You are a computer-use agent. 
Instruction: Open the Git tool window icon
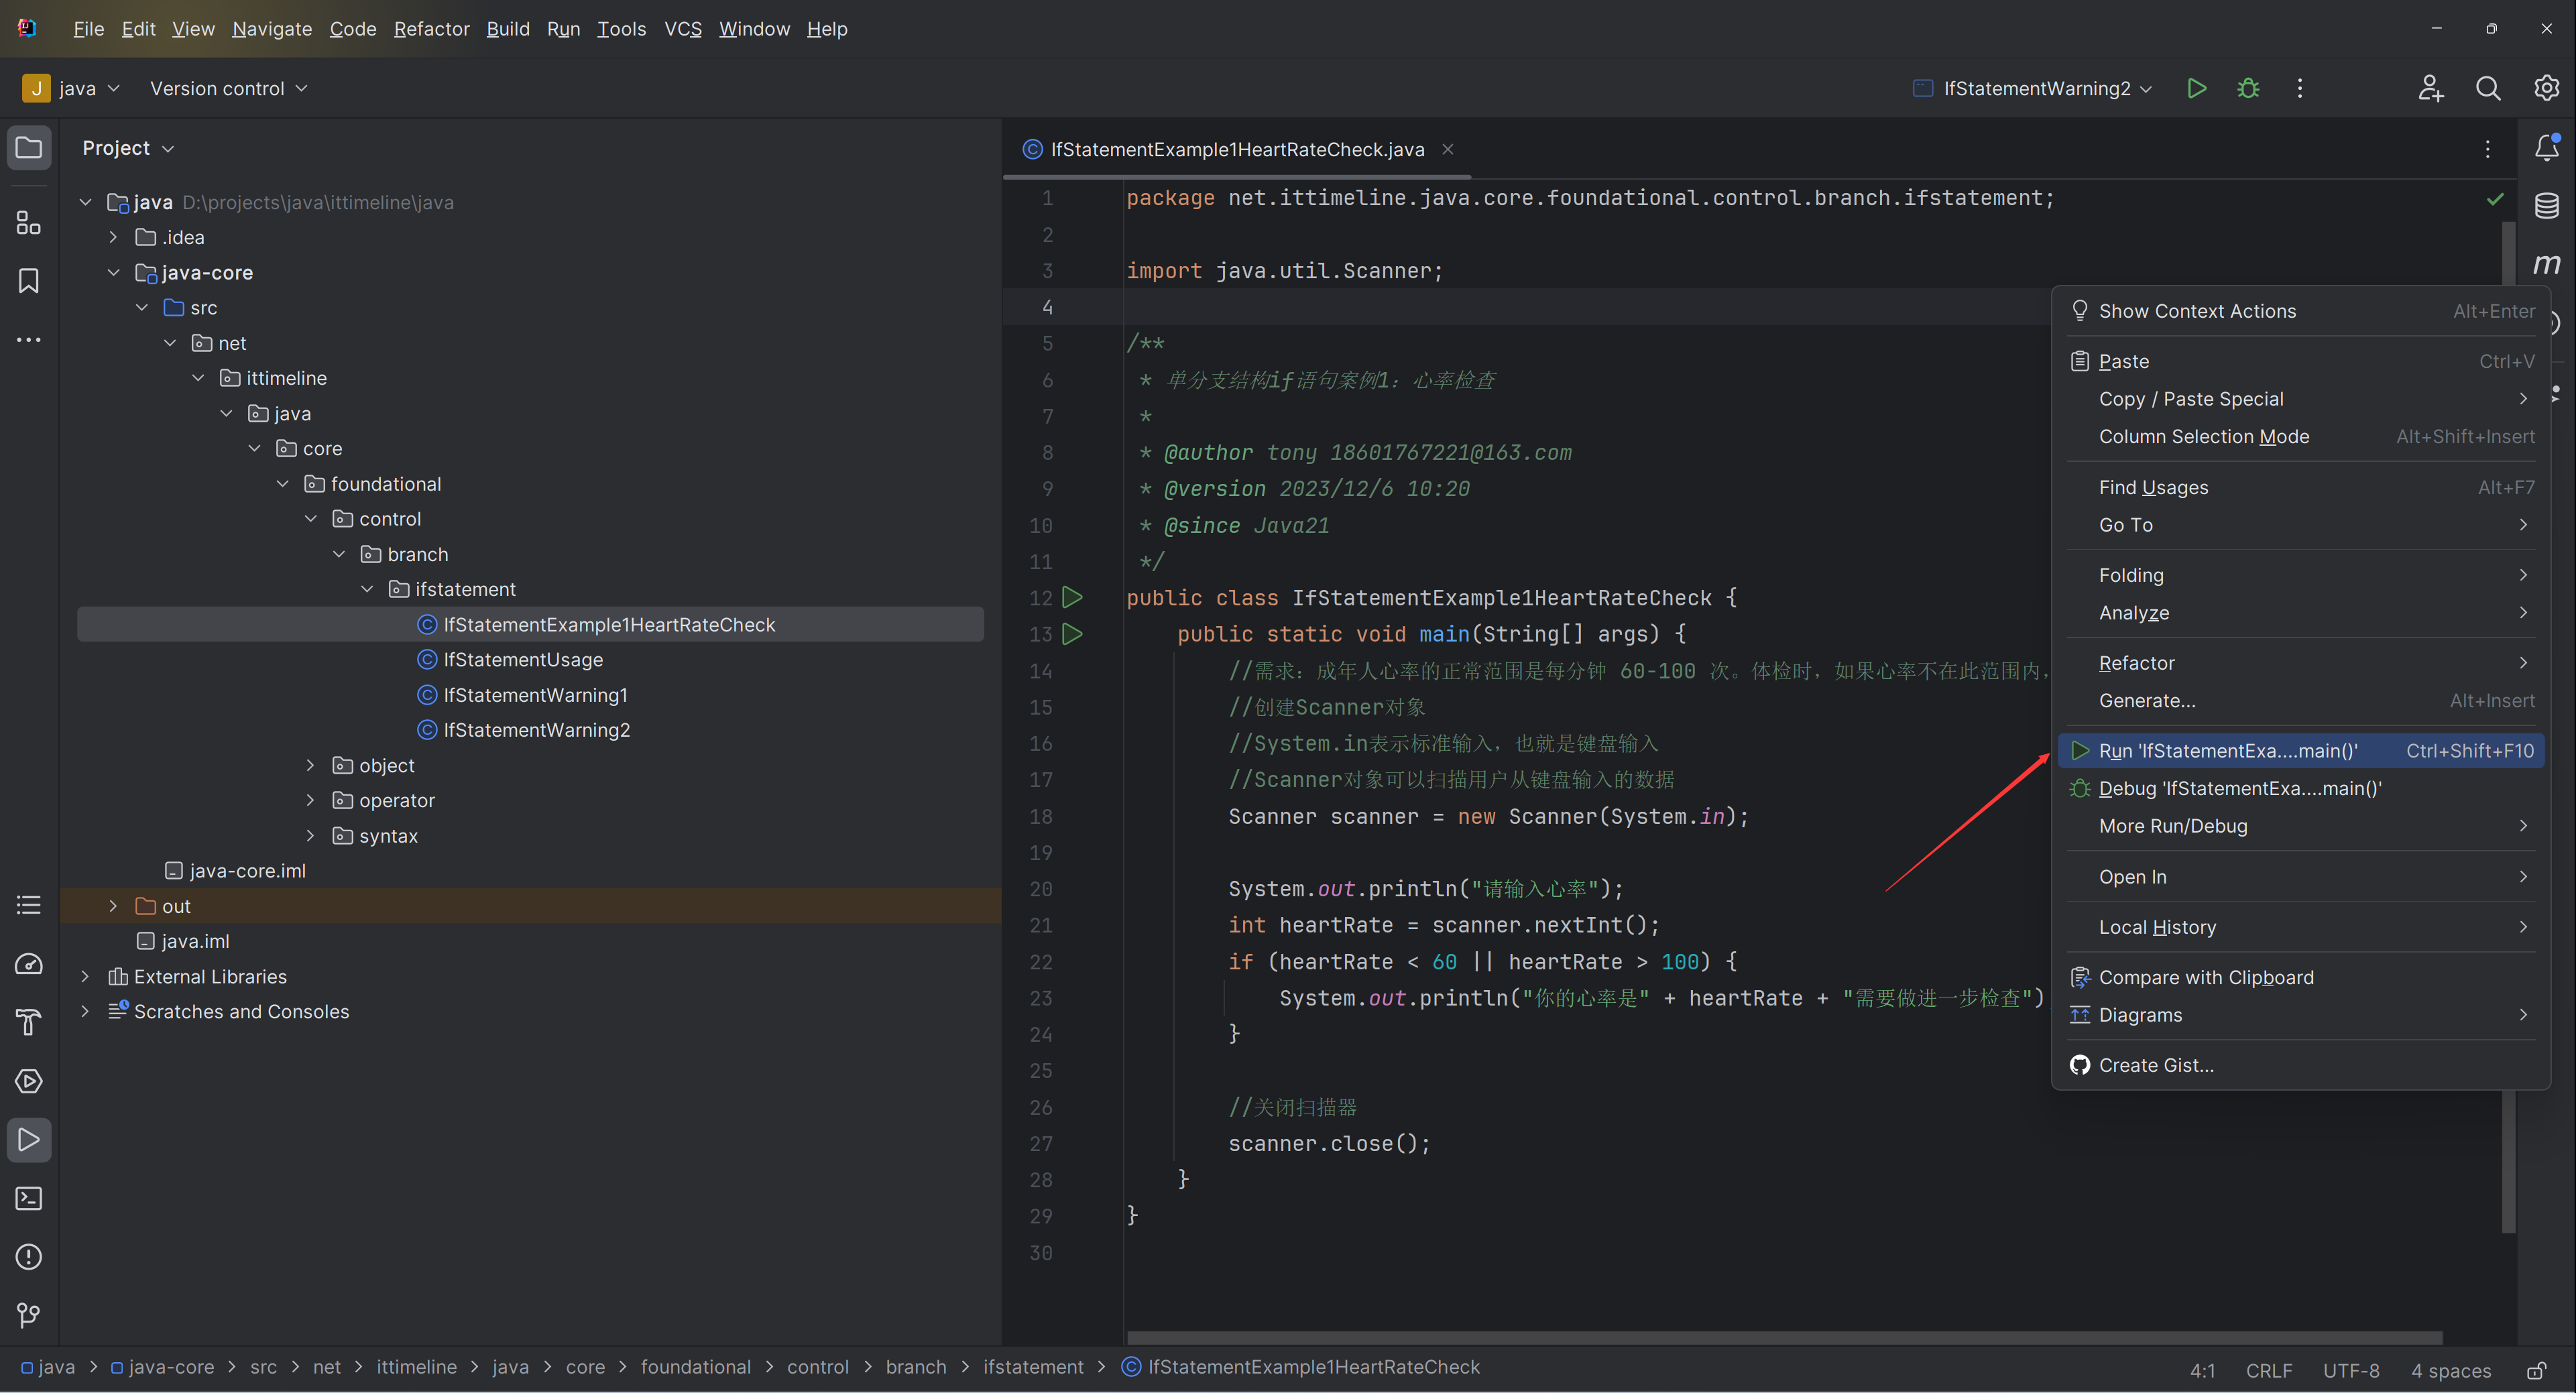click(29, 1315)
